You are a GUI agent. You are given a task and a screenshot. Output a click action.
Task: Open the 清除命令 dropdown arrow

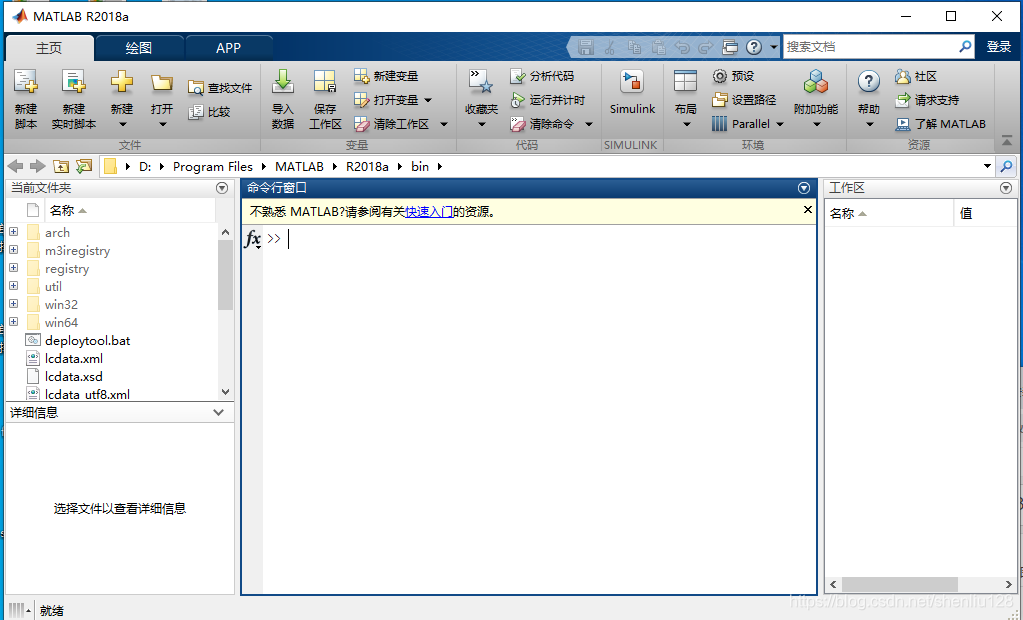pyautogui.click(x=588, y=124)
